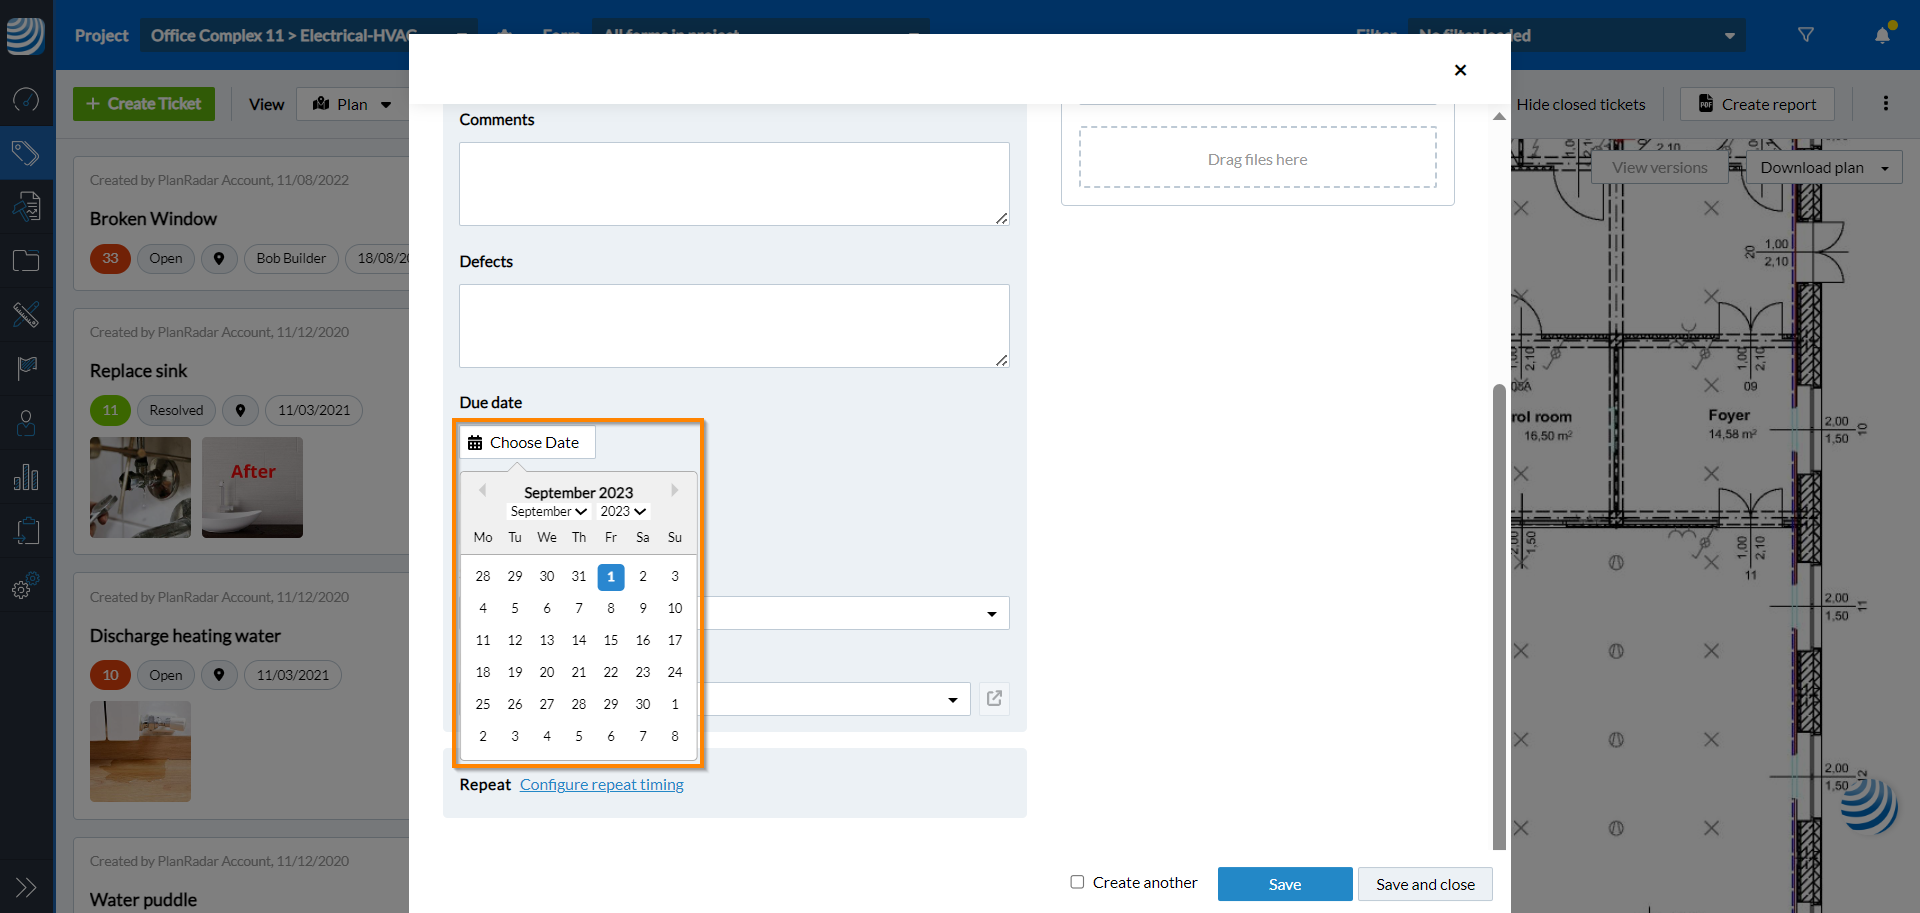Open the tickets tag icon in sidebar
This screenshot has height=913, width=1920.
[x=26, y=153]
